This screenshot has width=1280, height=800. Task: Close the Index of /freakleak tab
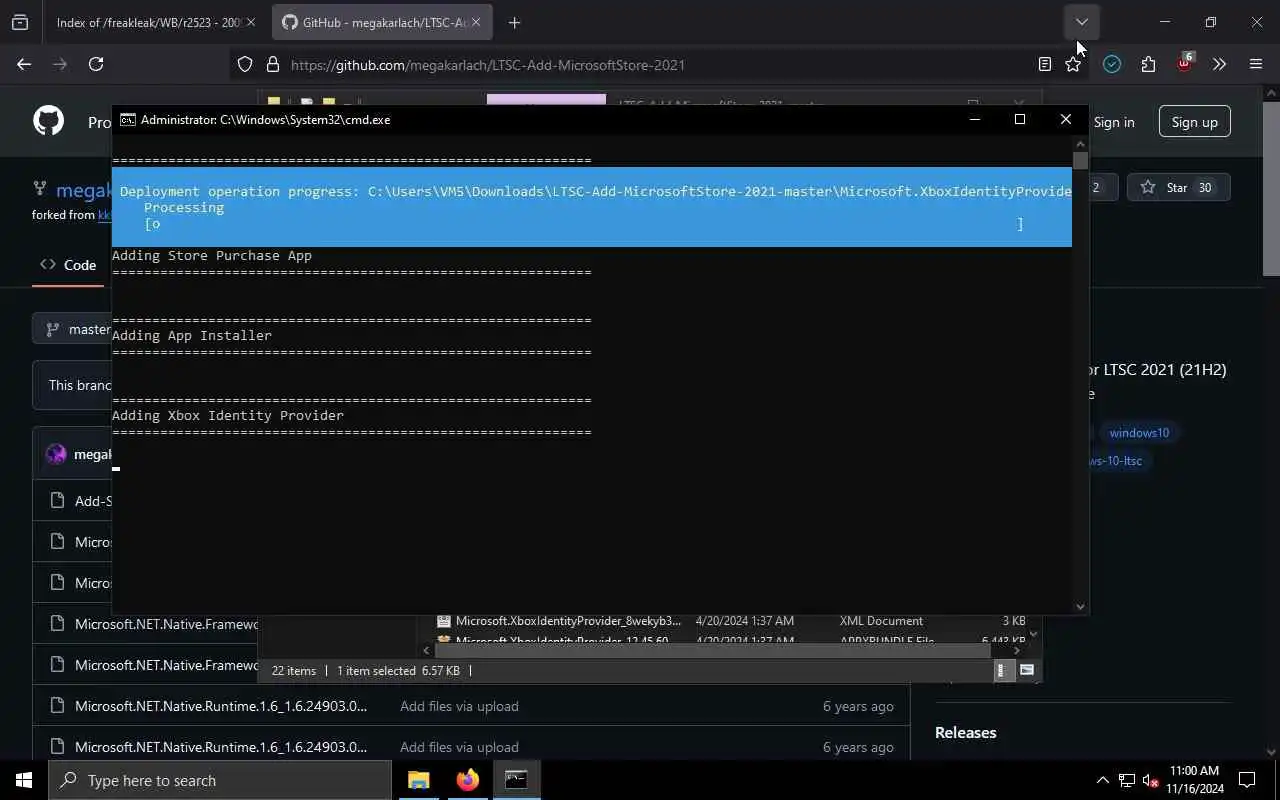(x=251, y=22)
